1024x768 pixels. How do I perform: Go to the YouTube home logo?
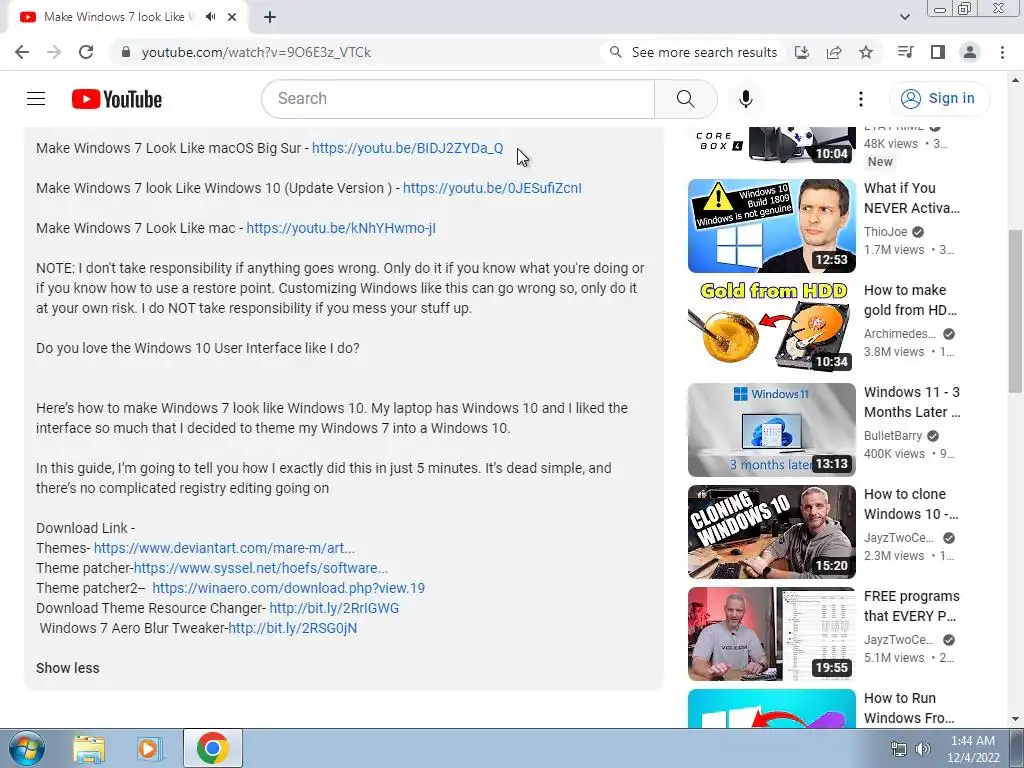[x=117, y=99]
